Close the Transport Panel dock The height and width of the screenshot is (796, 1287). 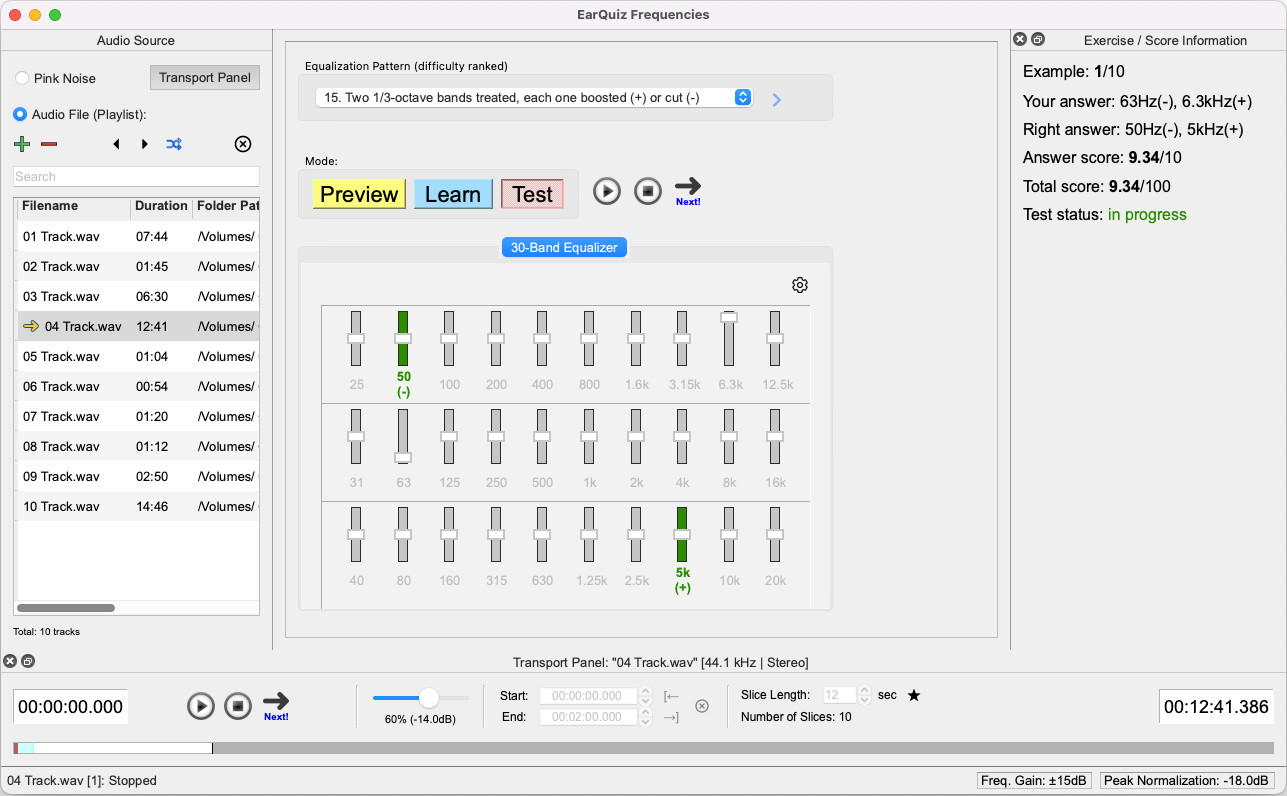click(x=10, y=661)
